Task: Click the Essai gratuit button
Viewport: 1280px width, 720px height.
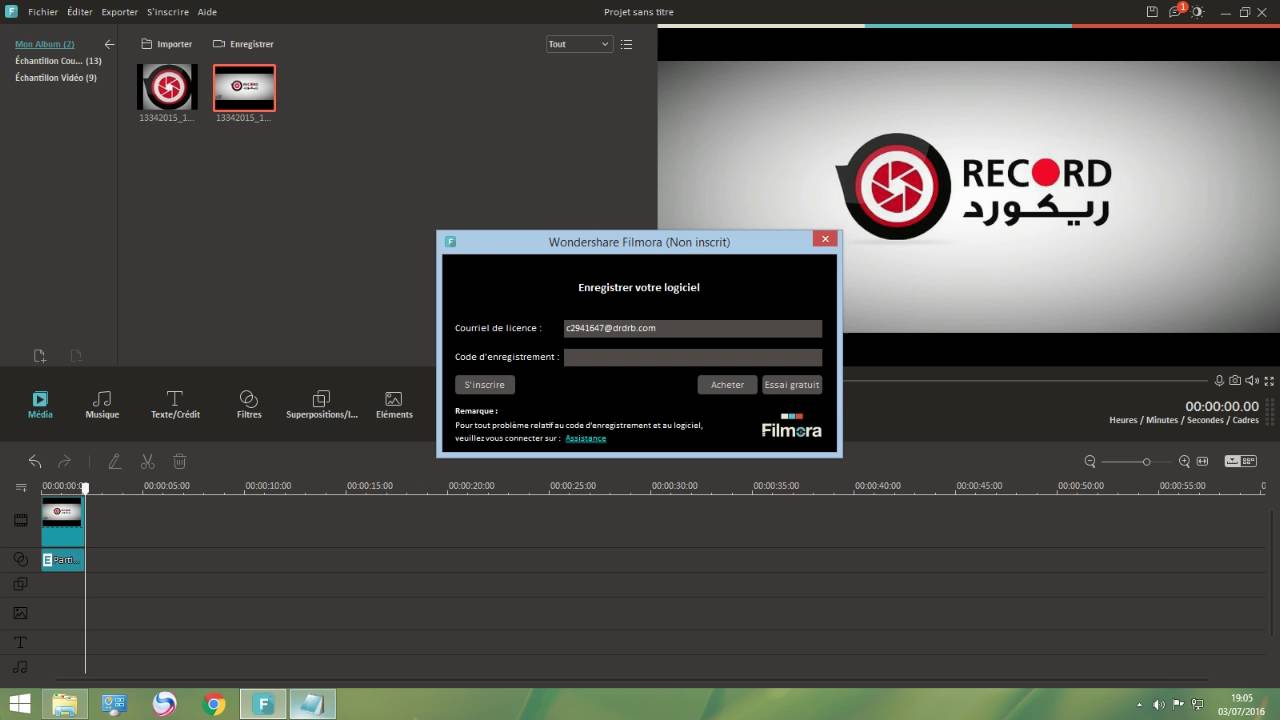Action: 791,384
